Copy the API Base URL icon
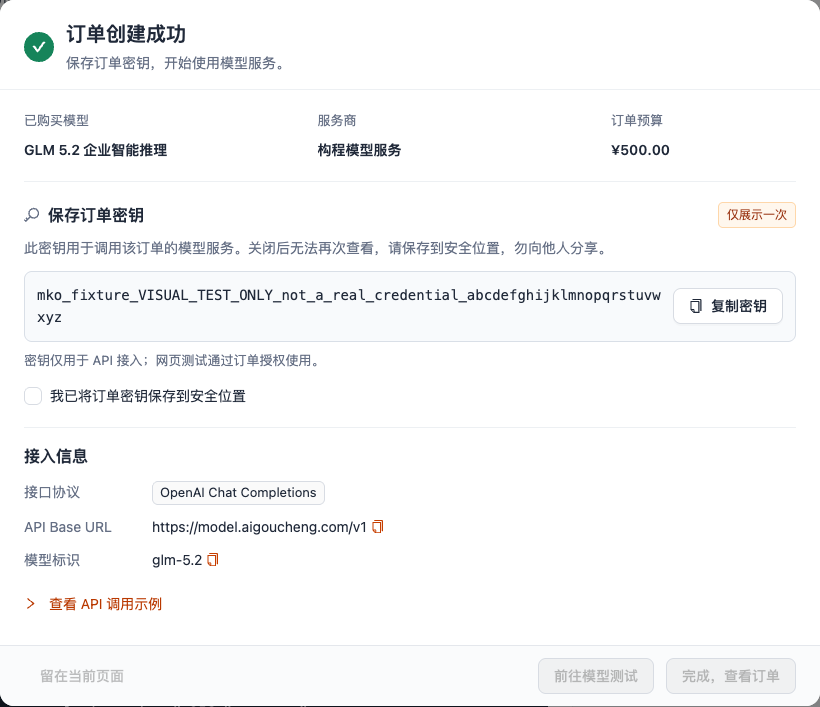Image resolution: width=820 pixels, height=707 pixels. [x=378, y=527]
